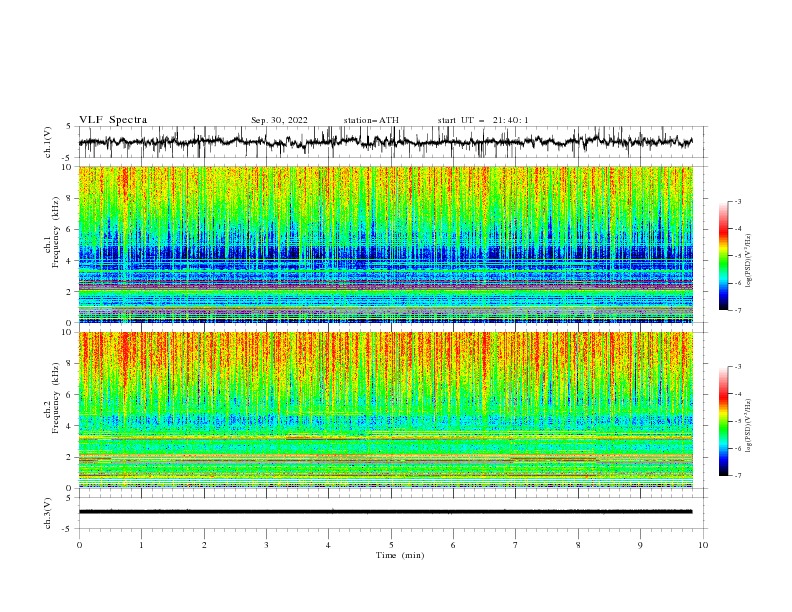This screenshot has width=792, height=612.
Task: Click the "ch.3(V)" axis label
Action: point(48,513)
